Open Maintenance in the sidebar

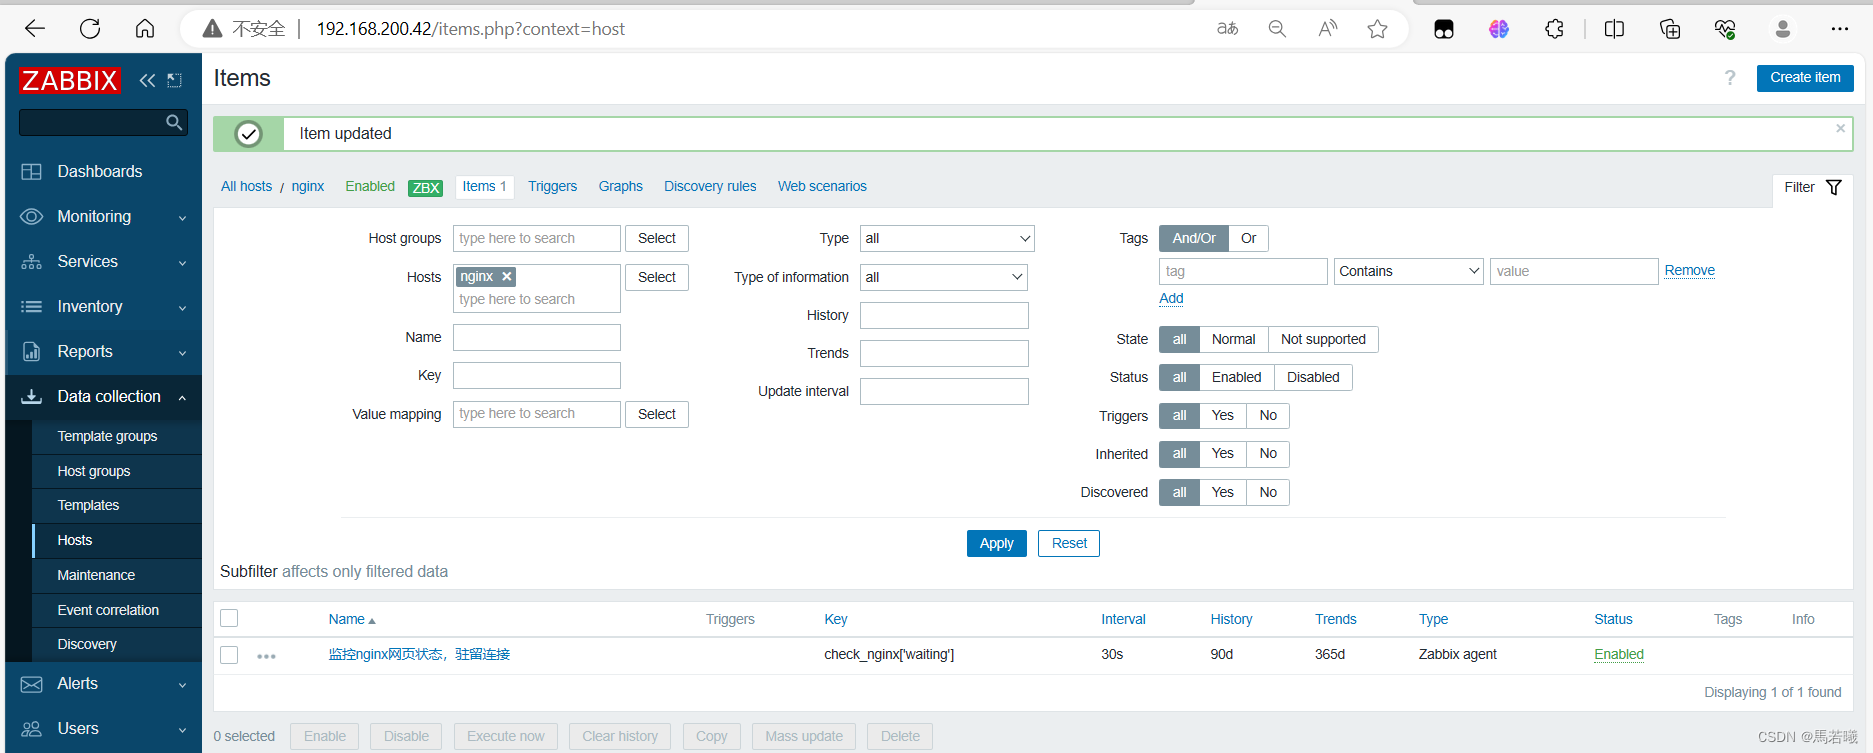coord(96,575)
